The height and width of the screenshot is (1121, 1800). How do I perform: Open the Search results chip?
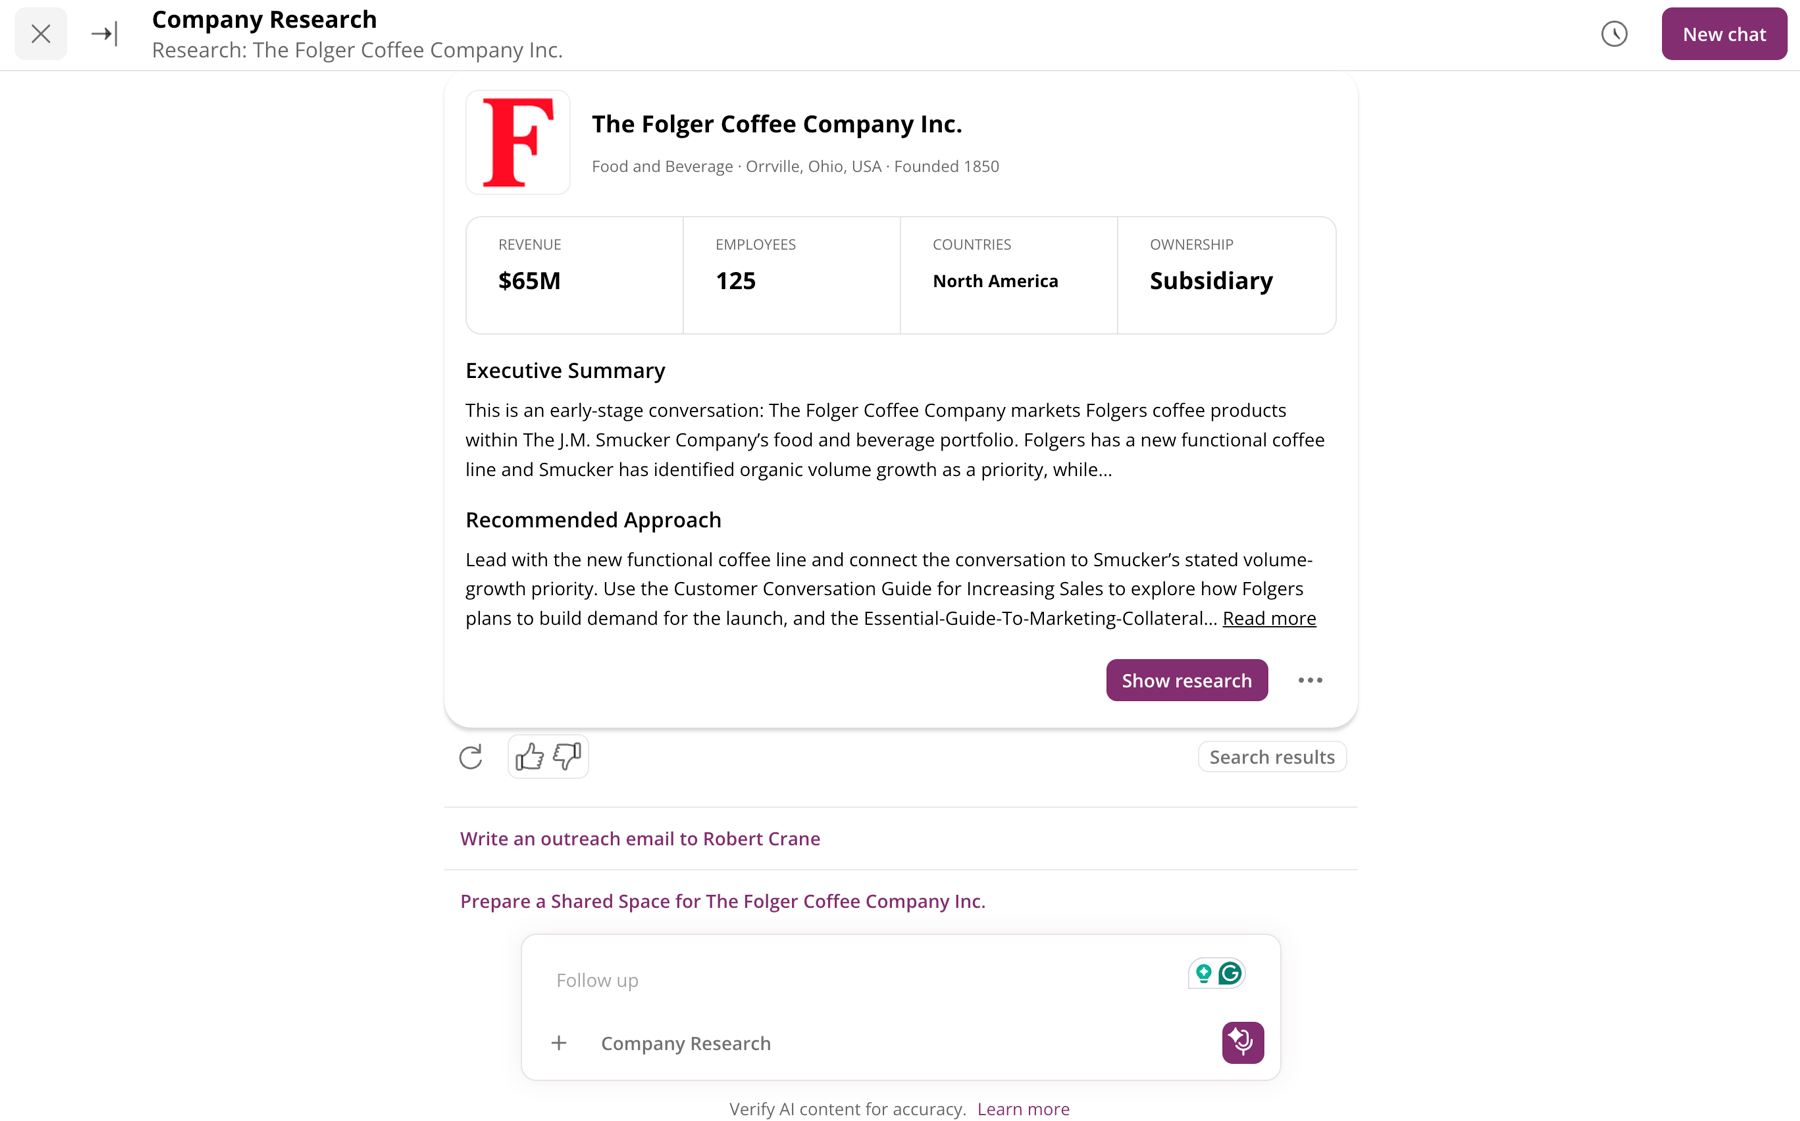coord(1271,757)
